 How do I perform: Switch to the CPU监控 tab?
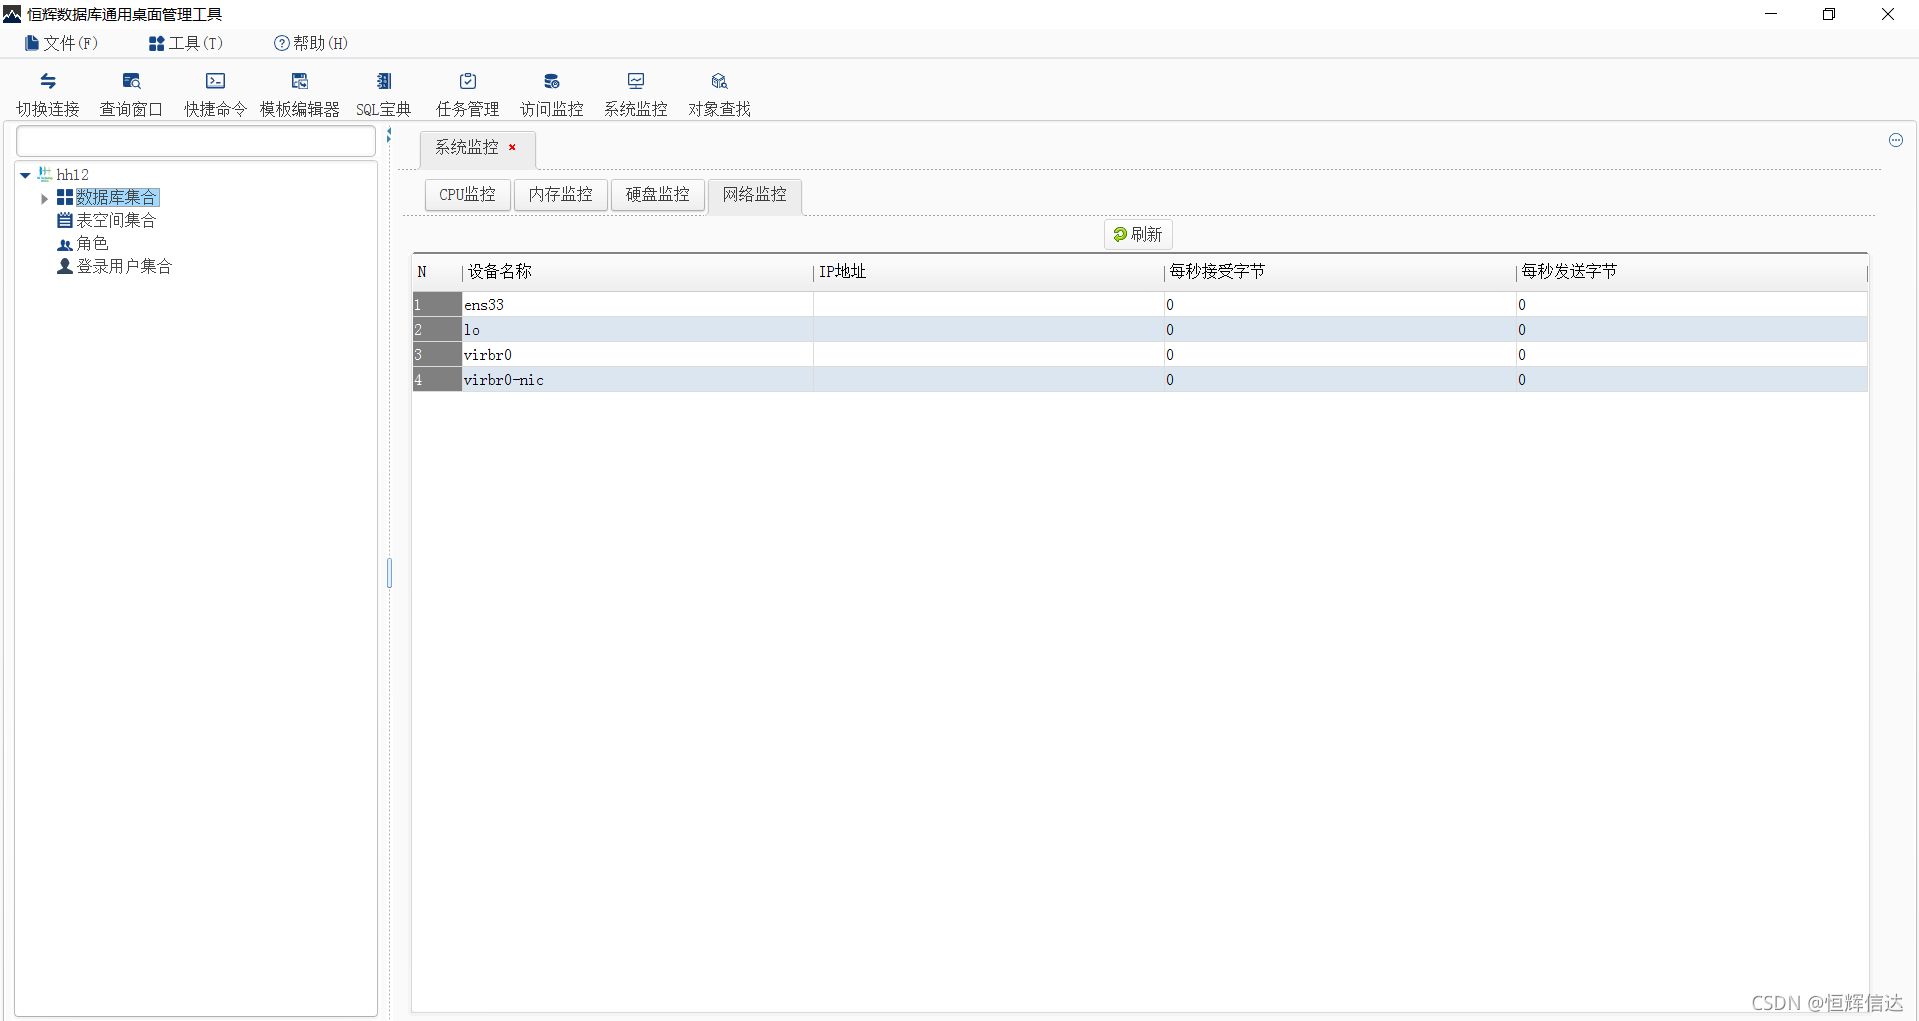tap(467, 194)
